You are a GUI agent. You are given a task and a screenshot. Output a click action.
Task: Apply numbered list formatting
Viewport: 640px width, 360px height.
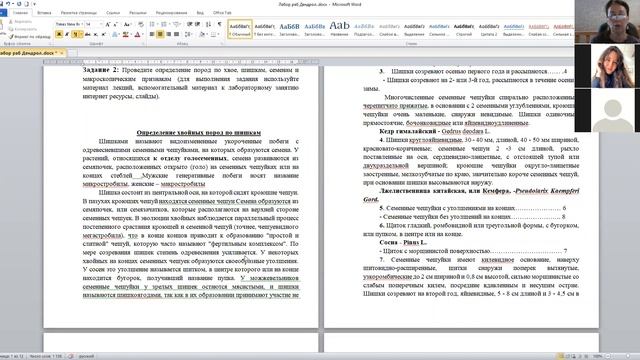click(165, 24)
